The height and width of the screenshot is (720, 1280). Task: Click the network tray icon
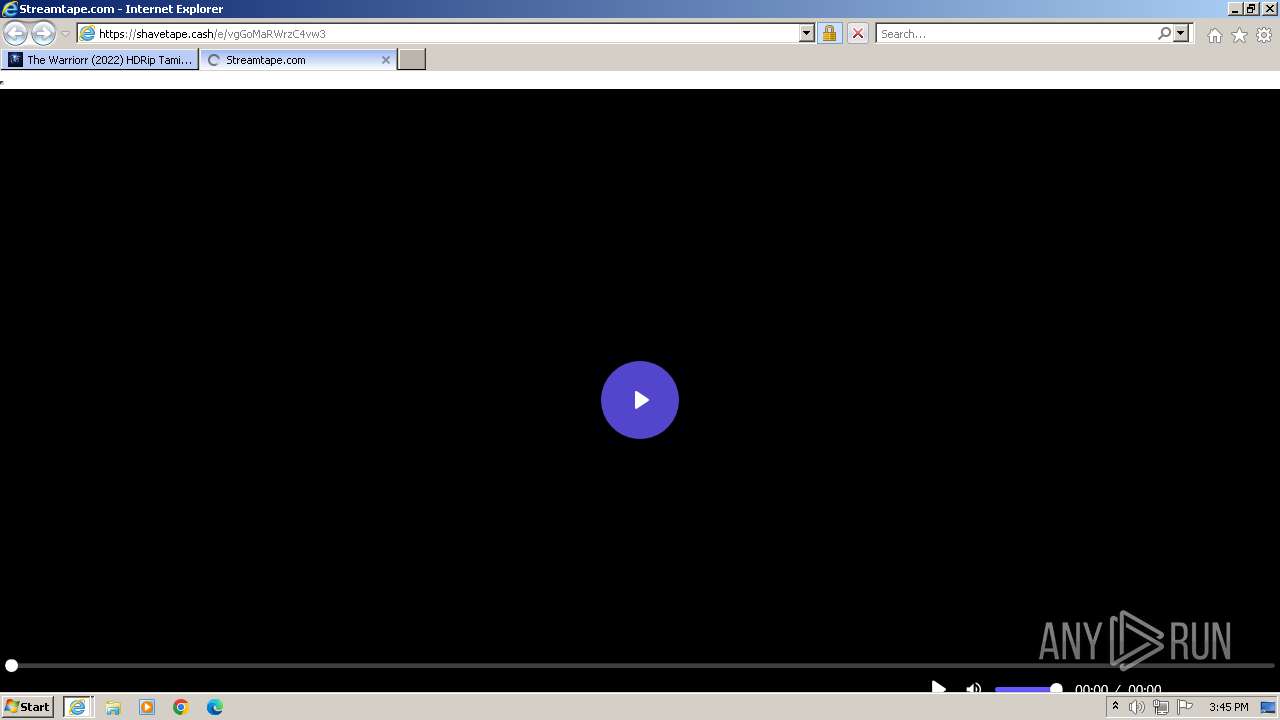click(1161, 707)
